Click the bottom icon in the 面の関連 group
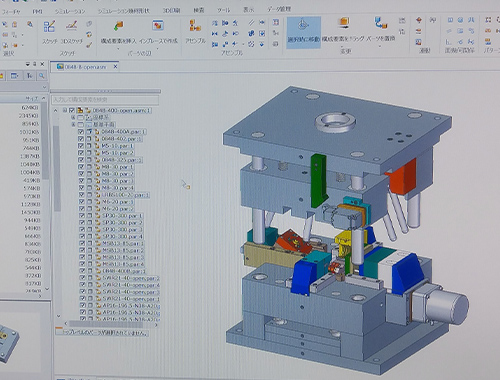The image size is (500, 380). [419, 42]
